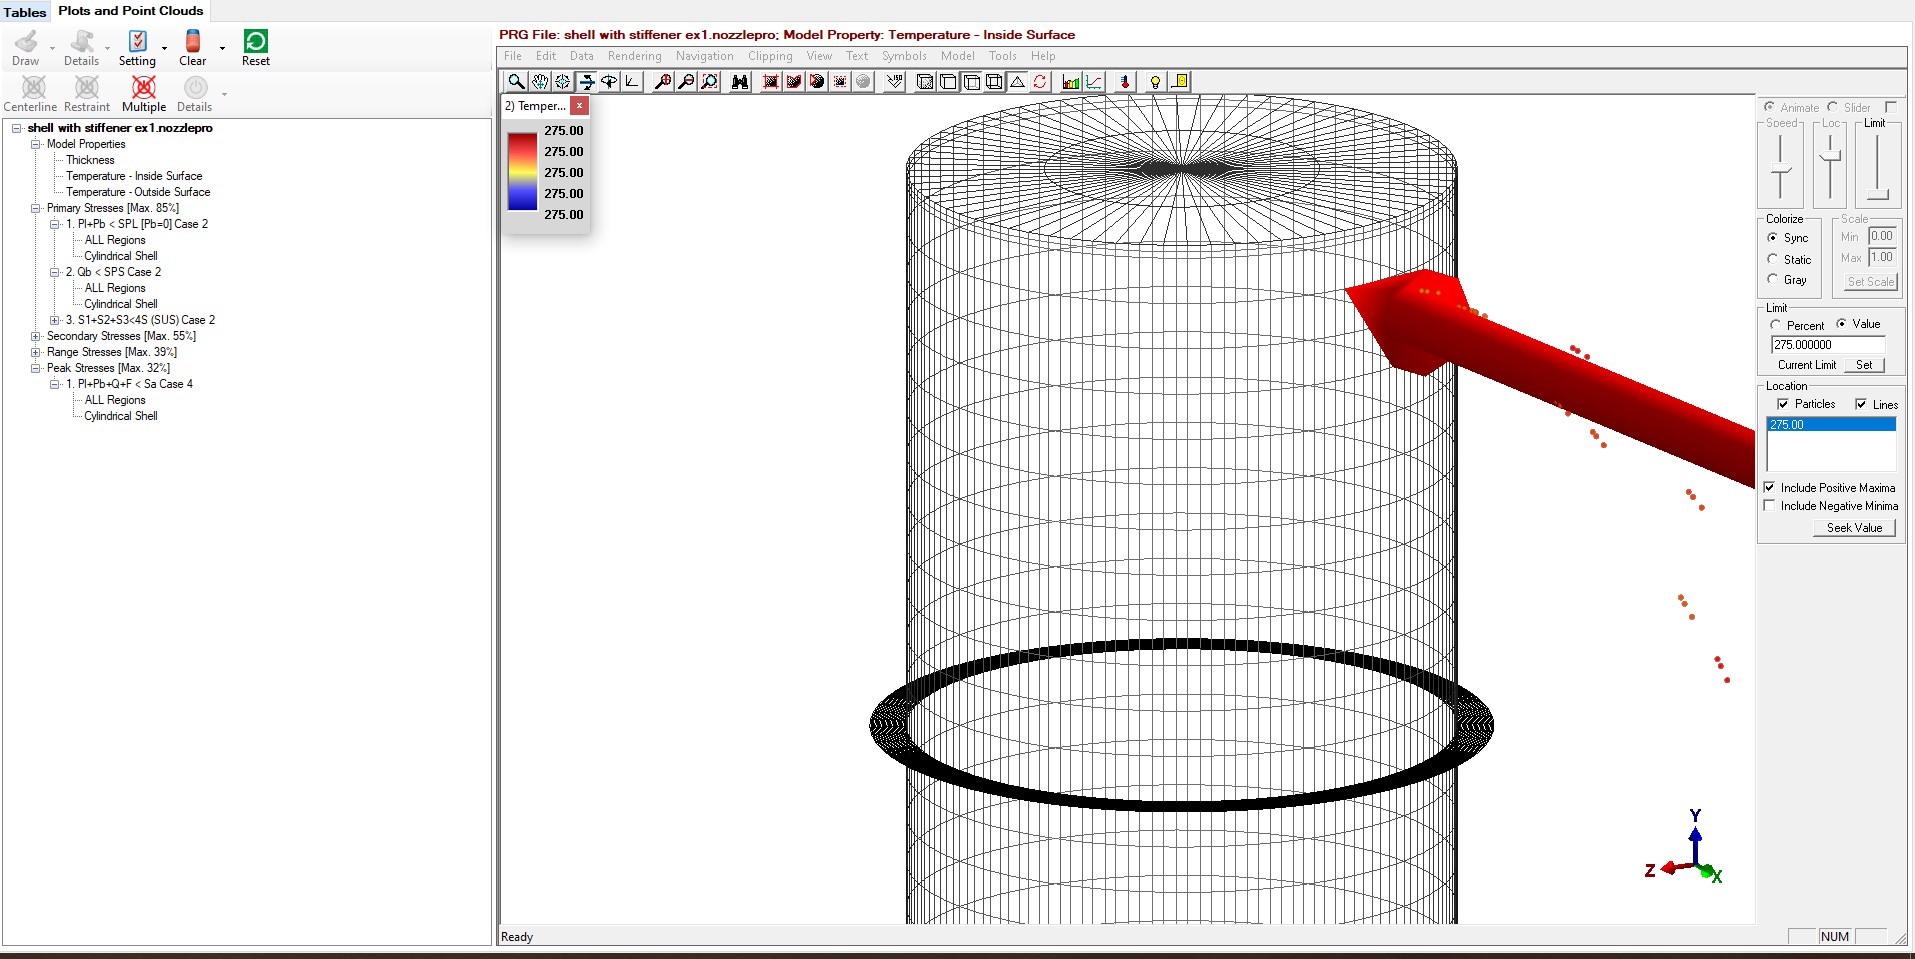The image size is (1915, 959).
Task: Uncheck the Particles checkbox
Action: coord(1783,404)
